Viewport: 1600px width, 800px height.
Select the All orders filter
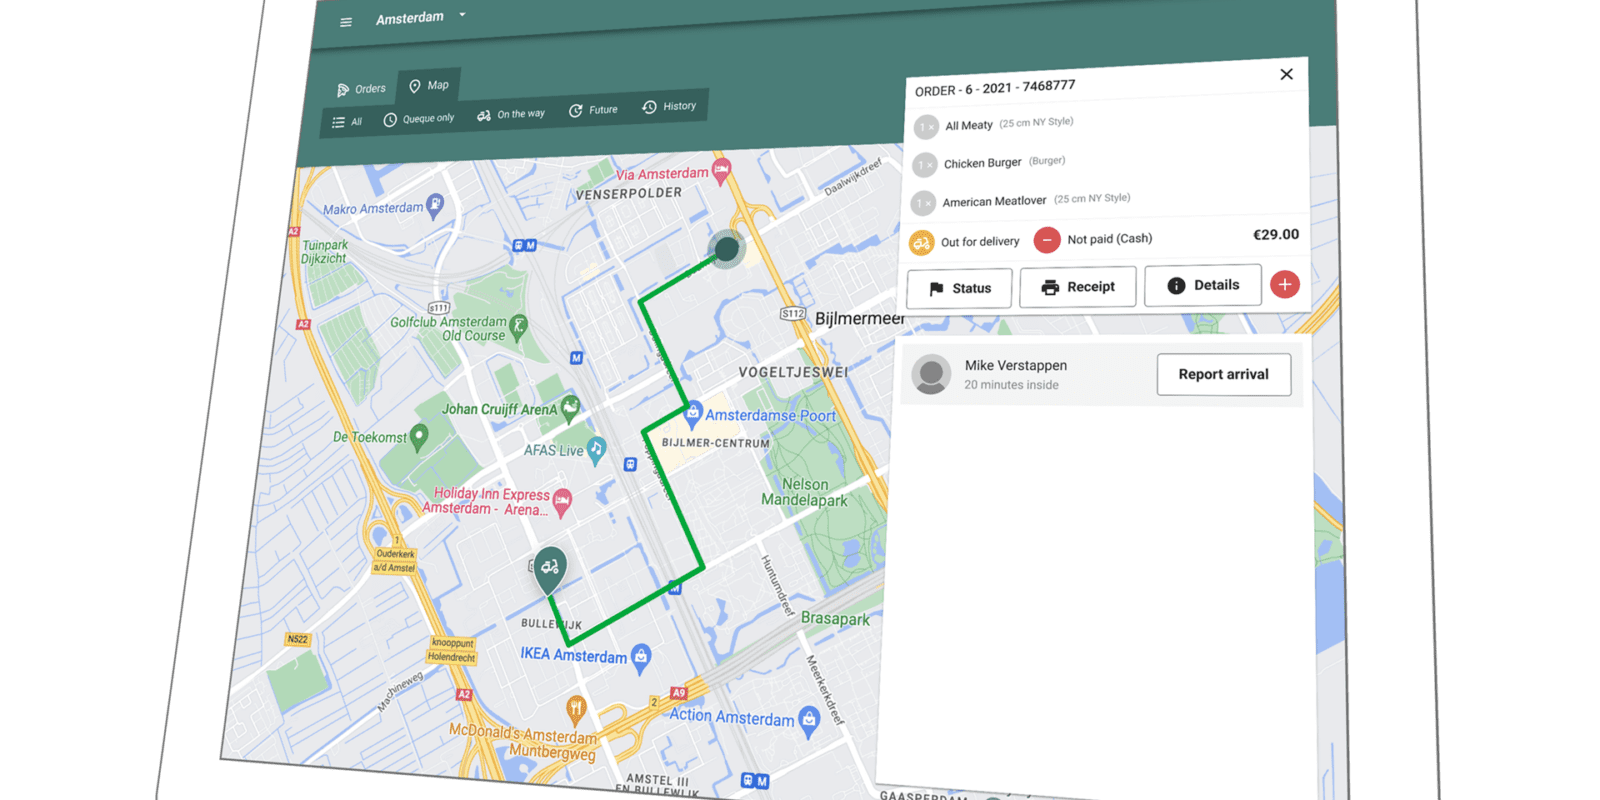[347, 122]
